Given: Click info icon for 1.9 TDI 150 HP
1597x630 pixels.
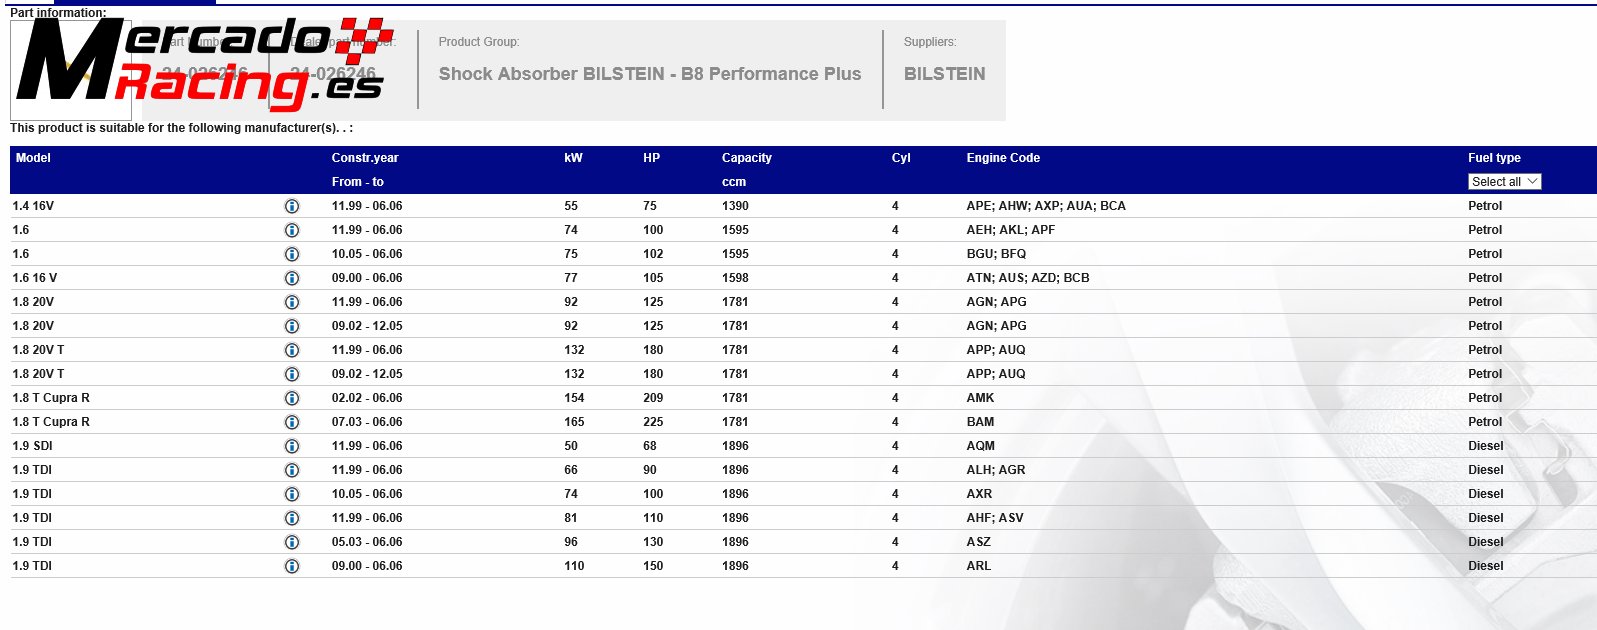Looking at the screenshot, I should [292, 566].
